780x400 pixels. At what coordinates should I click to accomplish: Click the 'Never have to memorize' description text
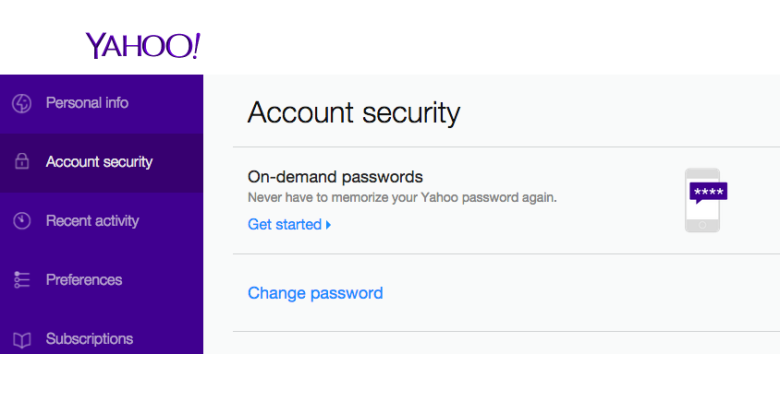[401, 197]
